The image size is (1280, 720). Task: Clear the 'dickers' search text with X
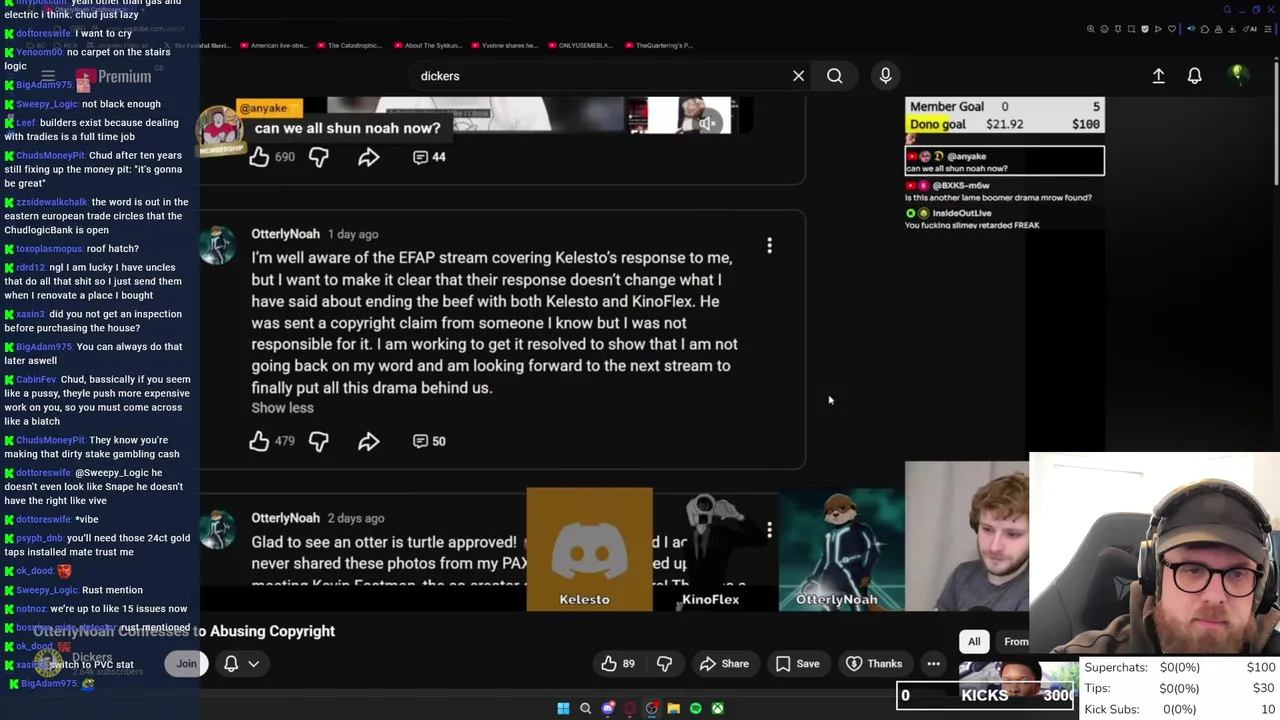798,76
